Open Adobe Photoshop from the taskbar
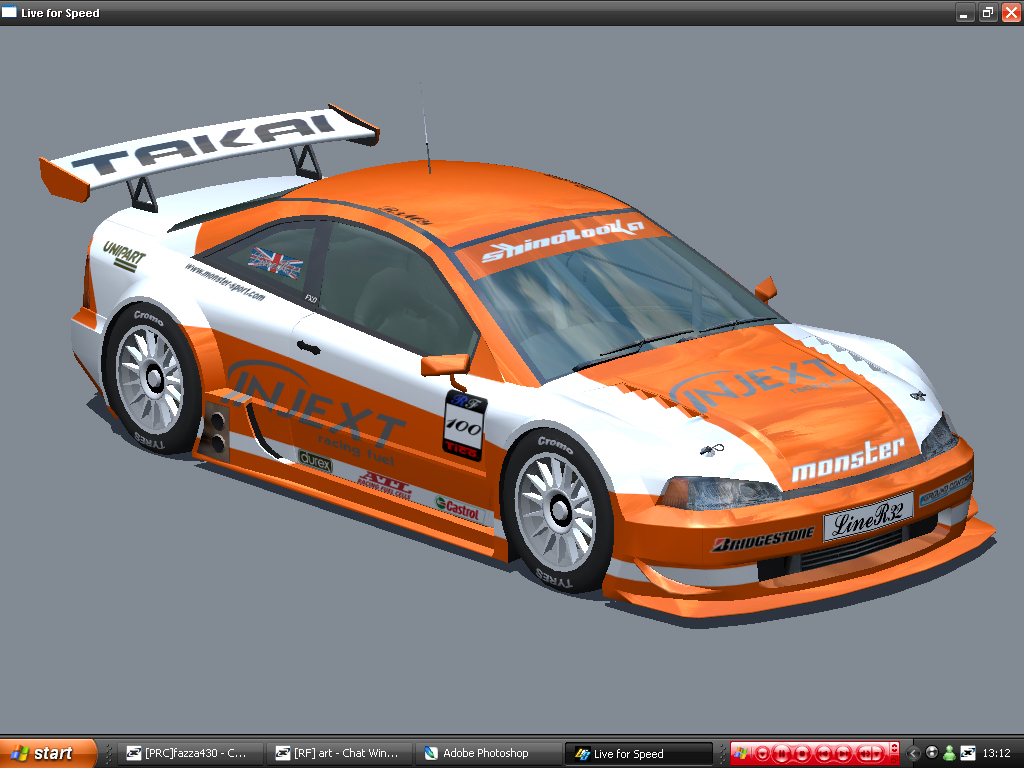 (490, 753)
